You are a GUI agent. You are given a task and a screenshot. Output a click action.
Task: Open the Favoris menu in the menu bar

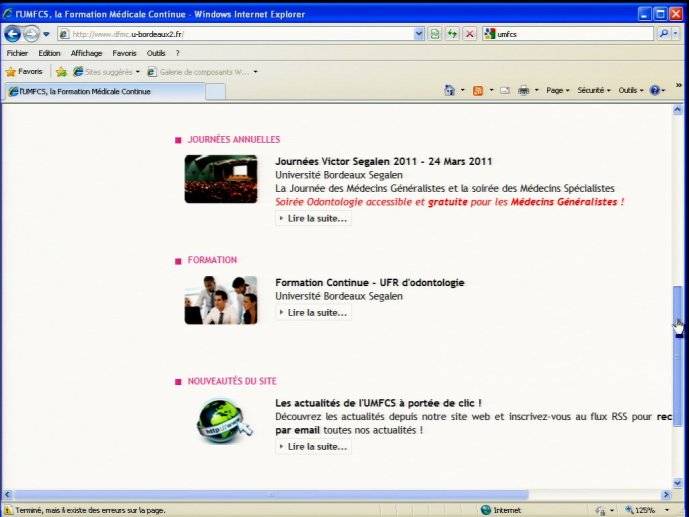click(124, 53)
